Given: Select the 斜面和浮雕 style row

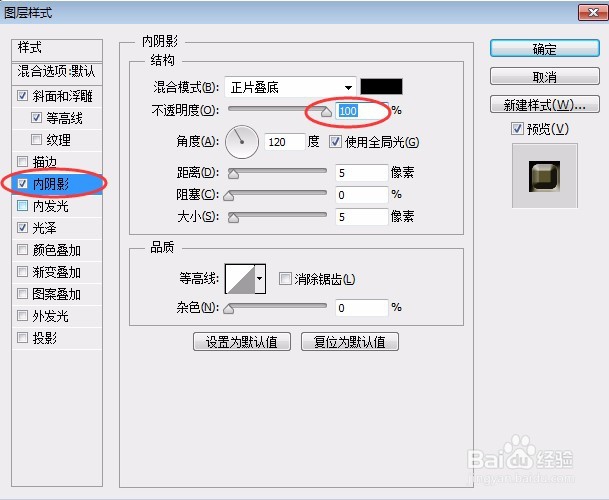Looking at the screenshot, I should (x=57, y=96).
